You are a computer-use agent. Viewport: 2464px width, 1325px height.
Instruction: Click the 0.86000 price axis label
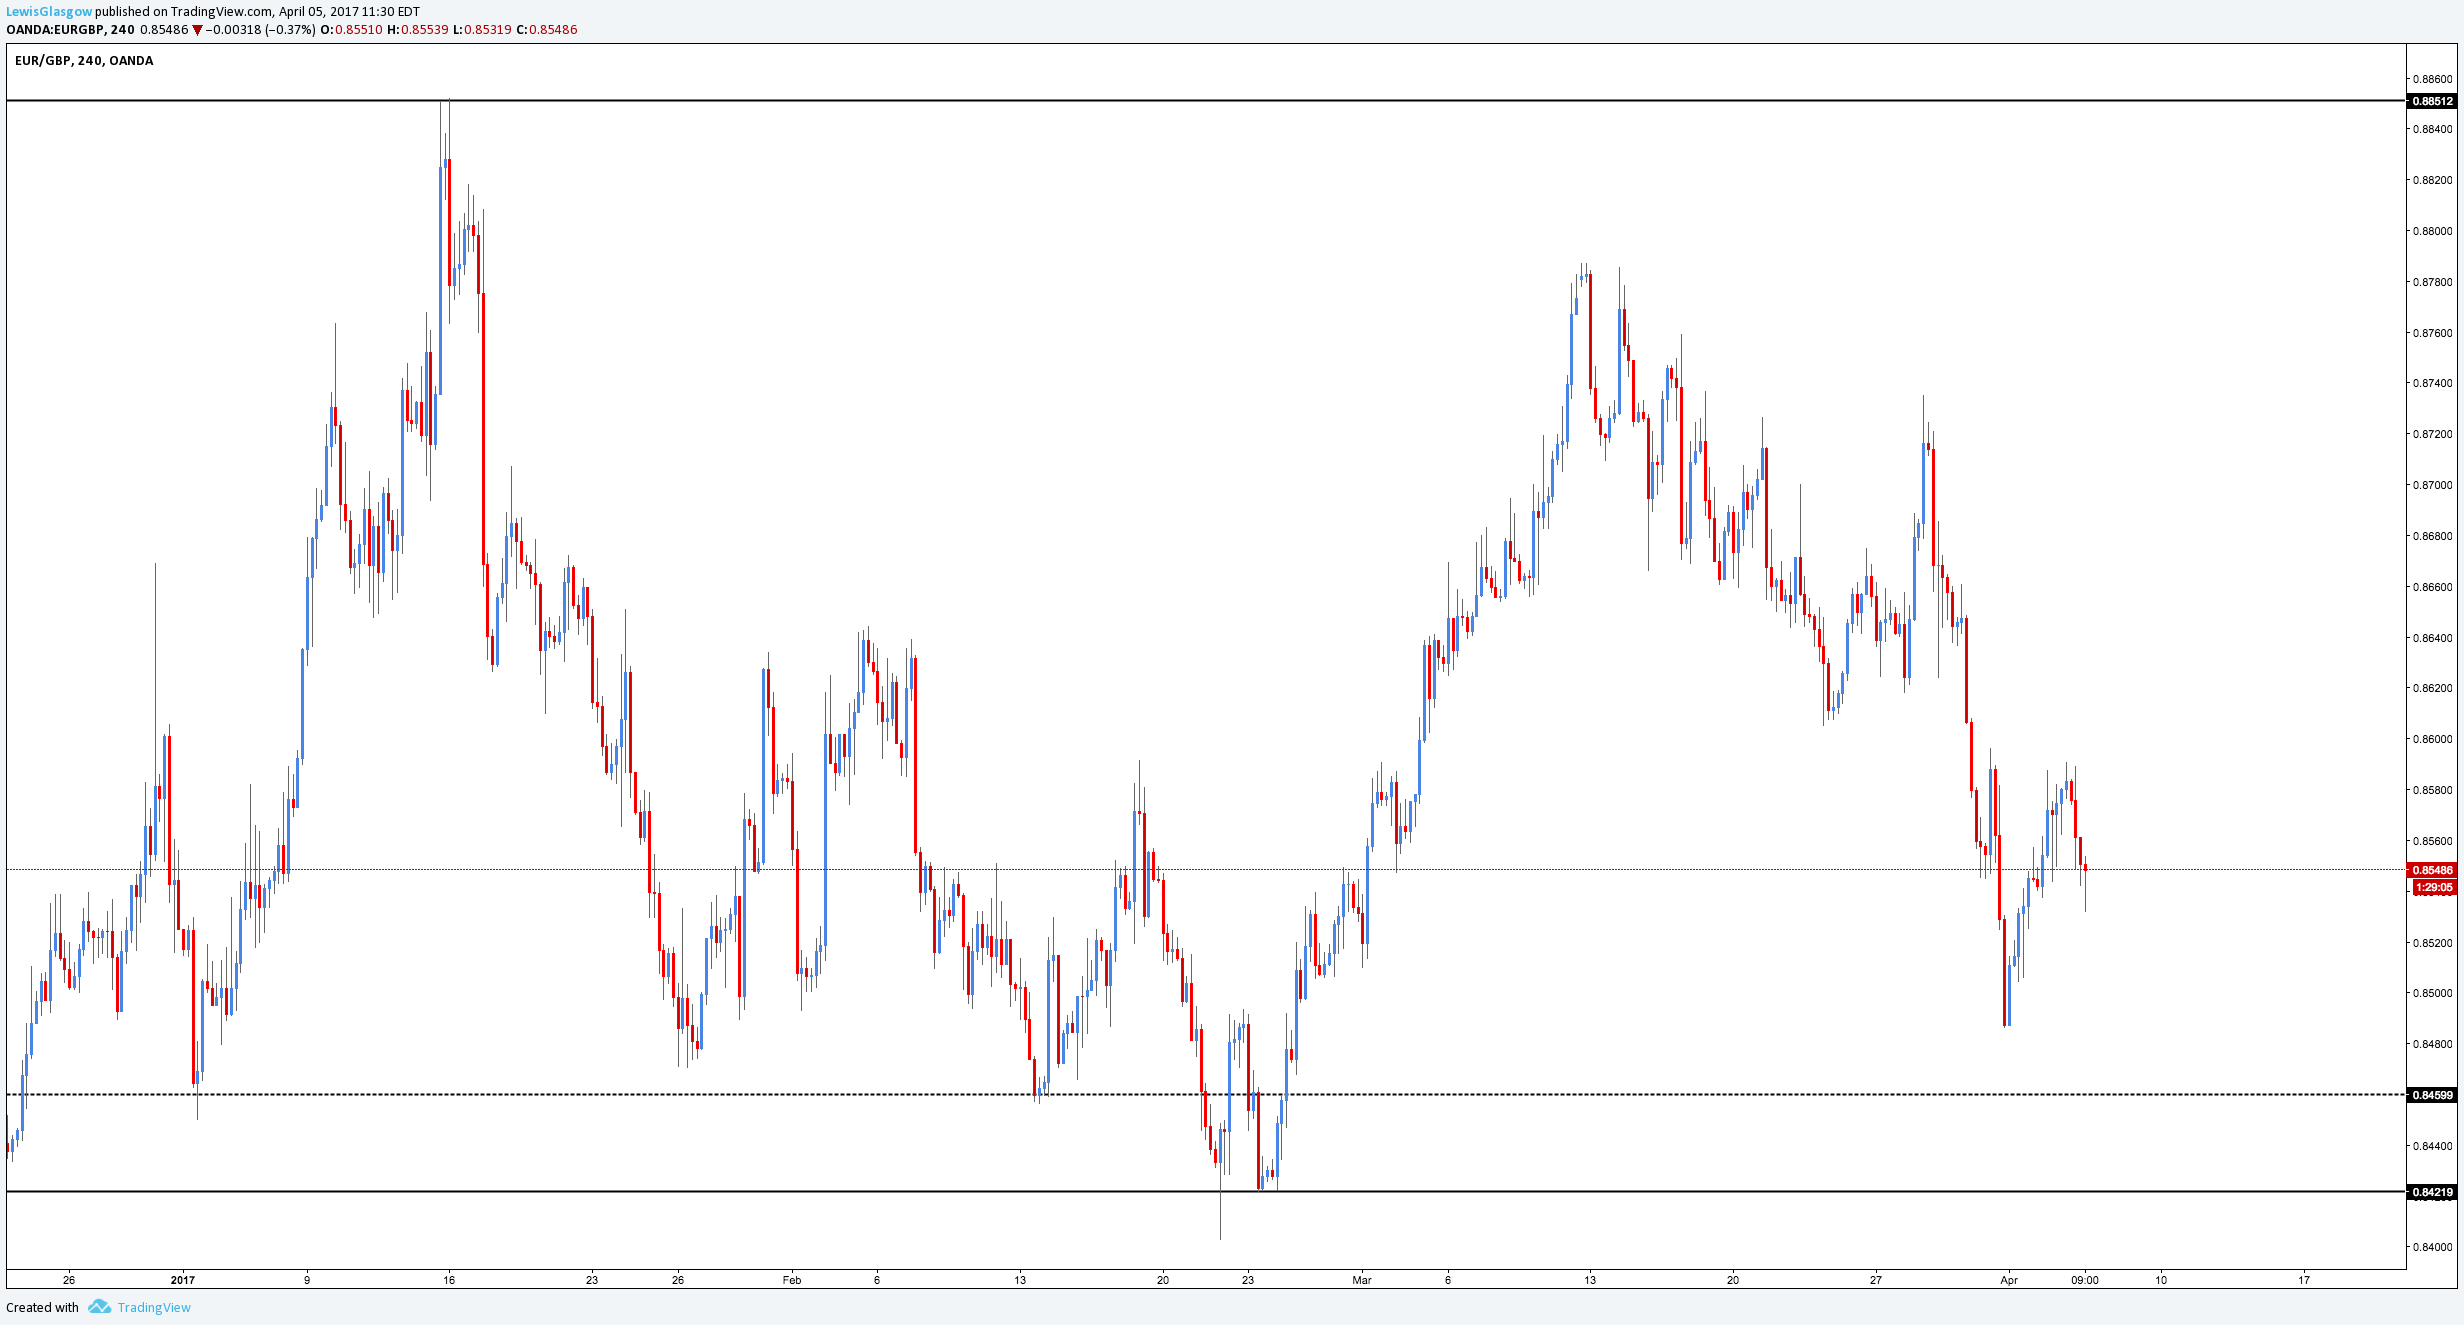tap(2432, 739)
